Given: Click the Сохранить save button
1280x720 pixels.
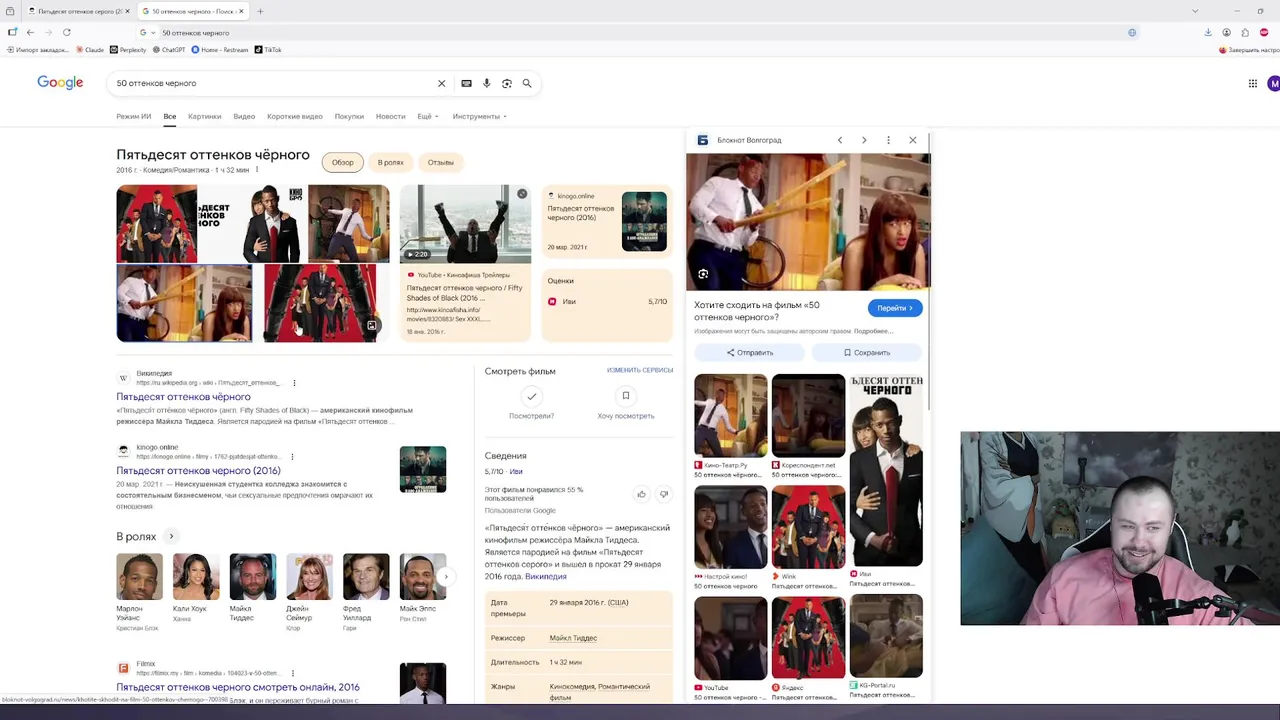Looking at the screenshot, I should click(x=867, y=352).
